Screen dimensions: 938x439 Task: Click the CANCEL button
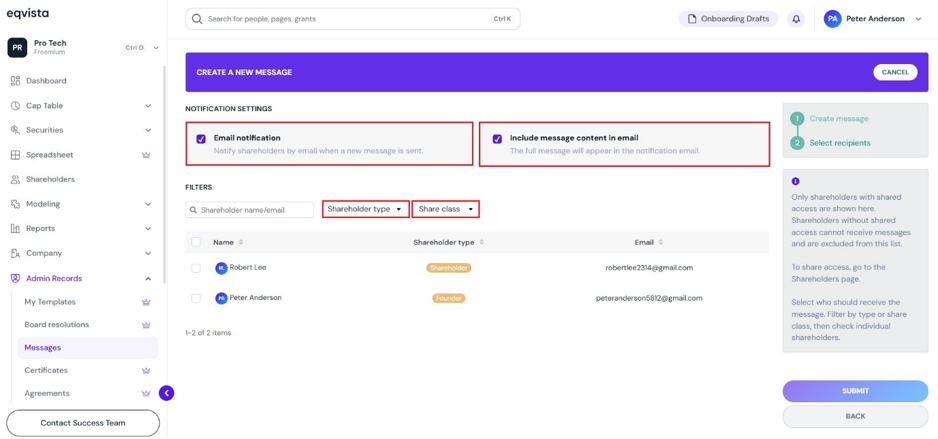[x=895, y=72]
